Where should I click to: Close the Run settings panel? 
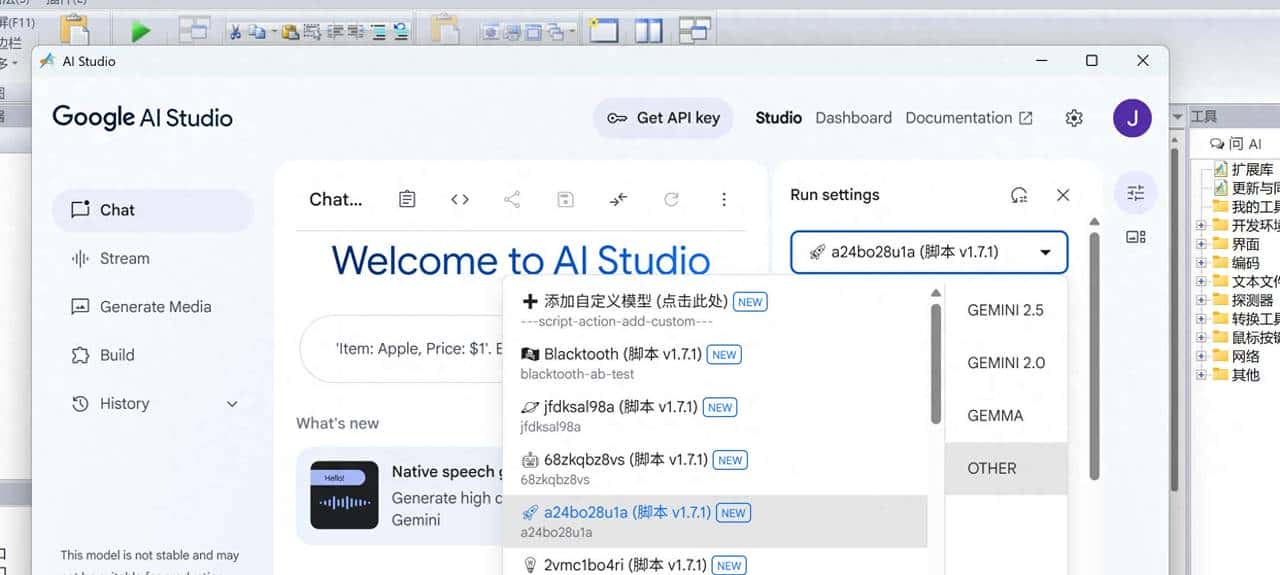pyautogui.click(x=1063, y=195)
